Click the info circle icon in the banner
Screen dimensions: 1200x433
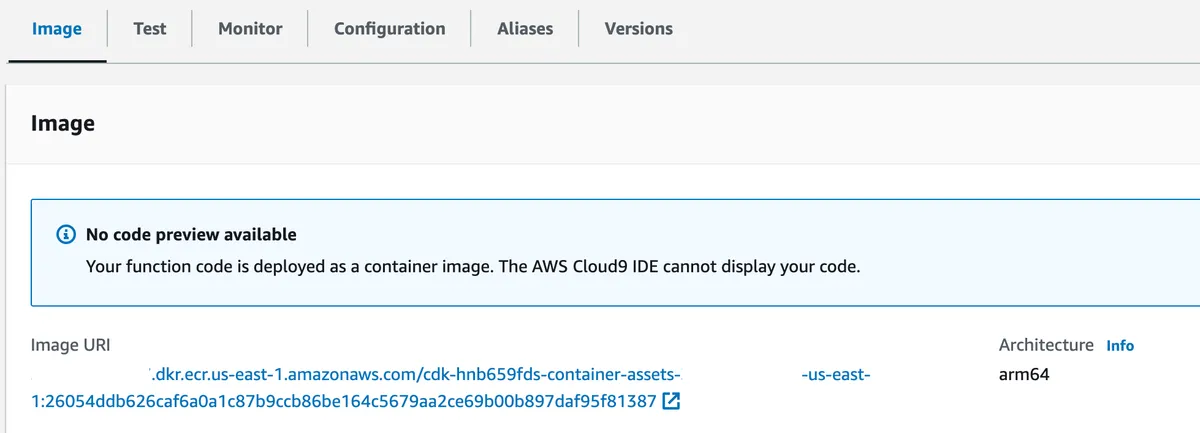pos(66,235)
